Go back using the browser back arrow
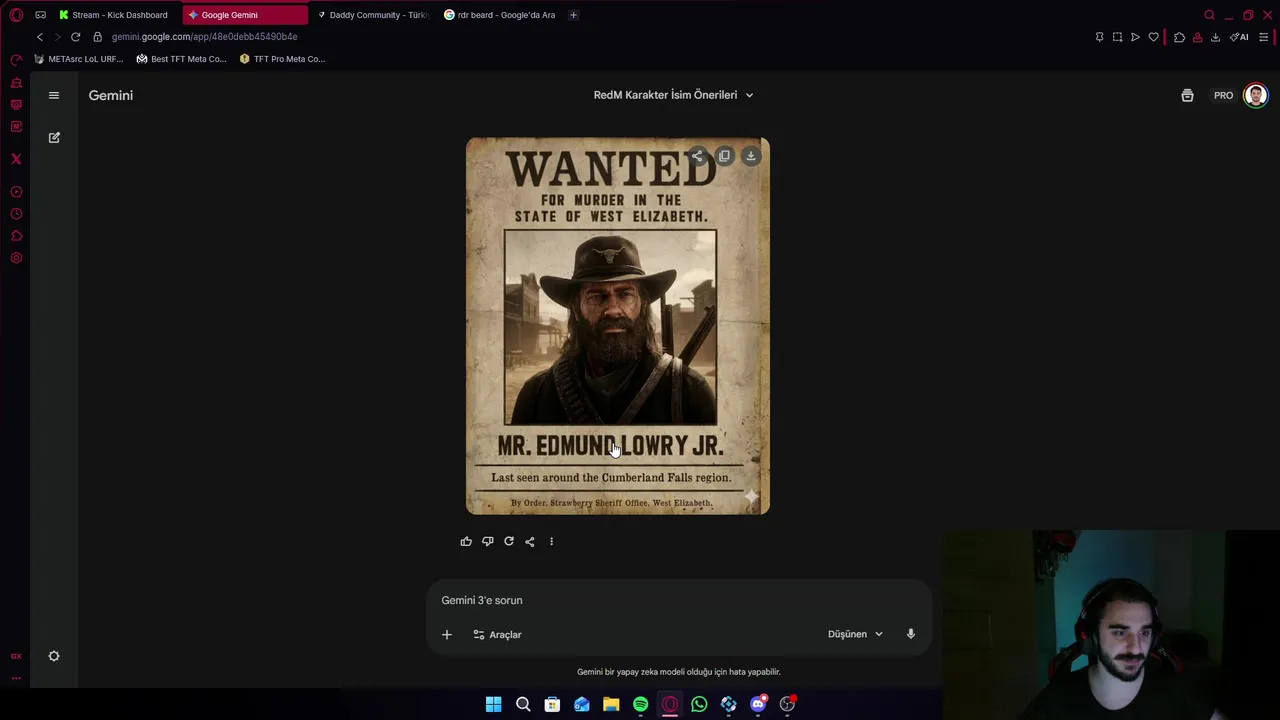1280x720 pixels. tap(40, 37)
